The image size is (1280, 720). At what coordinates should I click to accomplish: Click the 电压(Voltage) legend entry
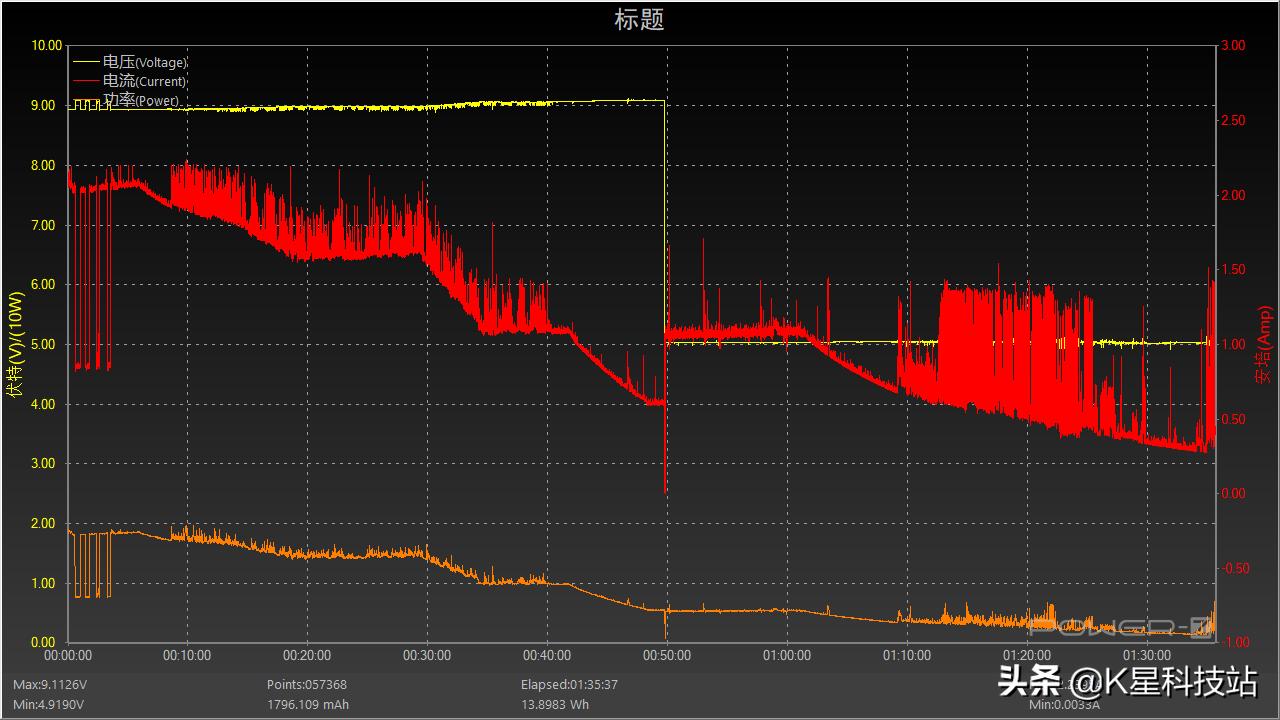click(144, 62)
